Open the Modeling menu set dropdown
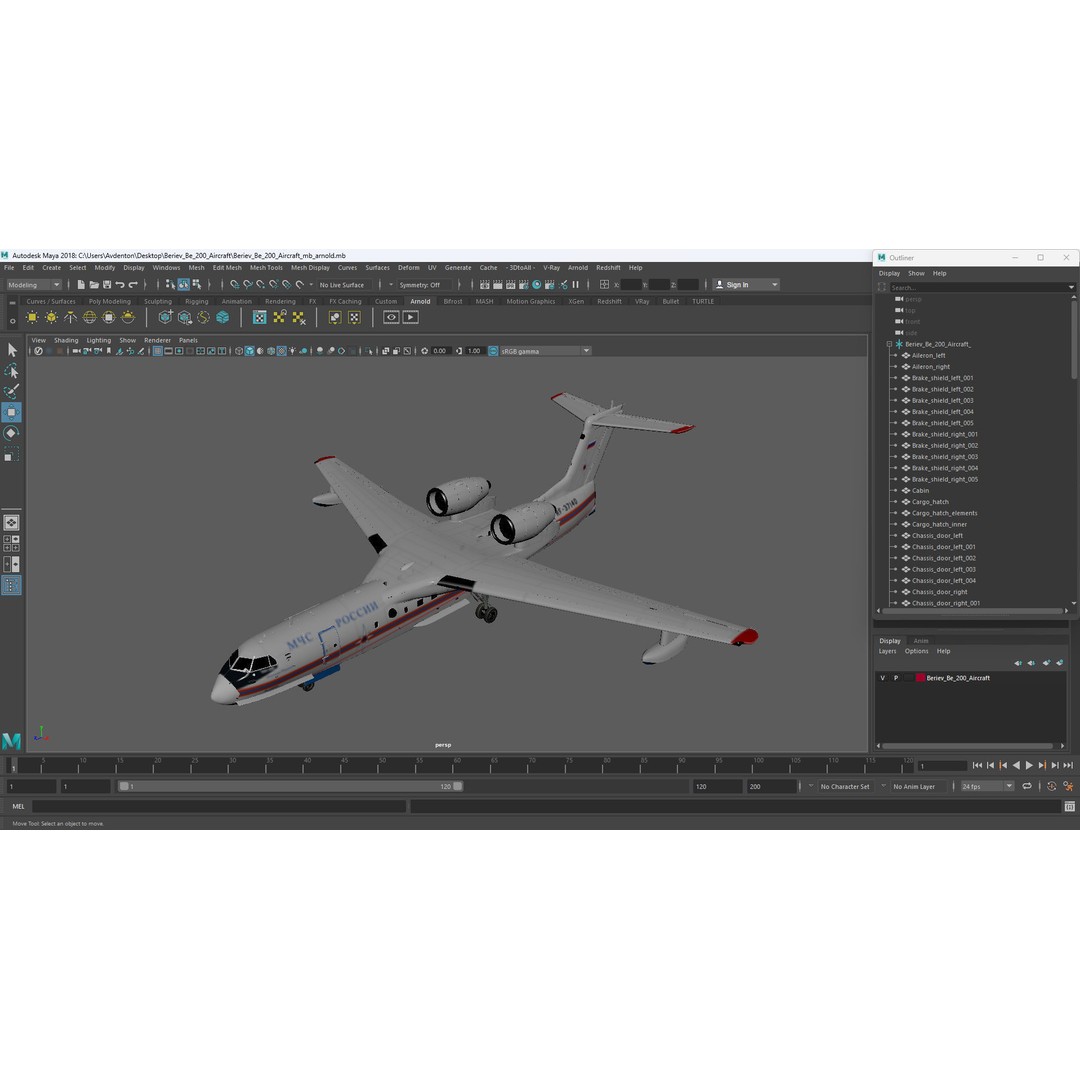This screenshot has height=1080, width=1080. [34, 284]
